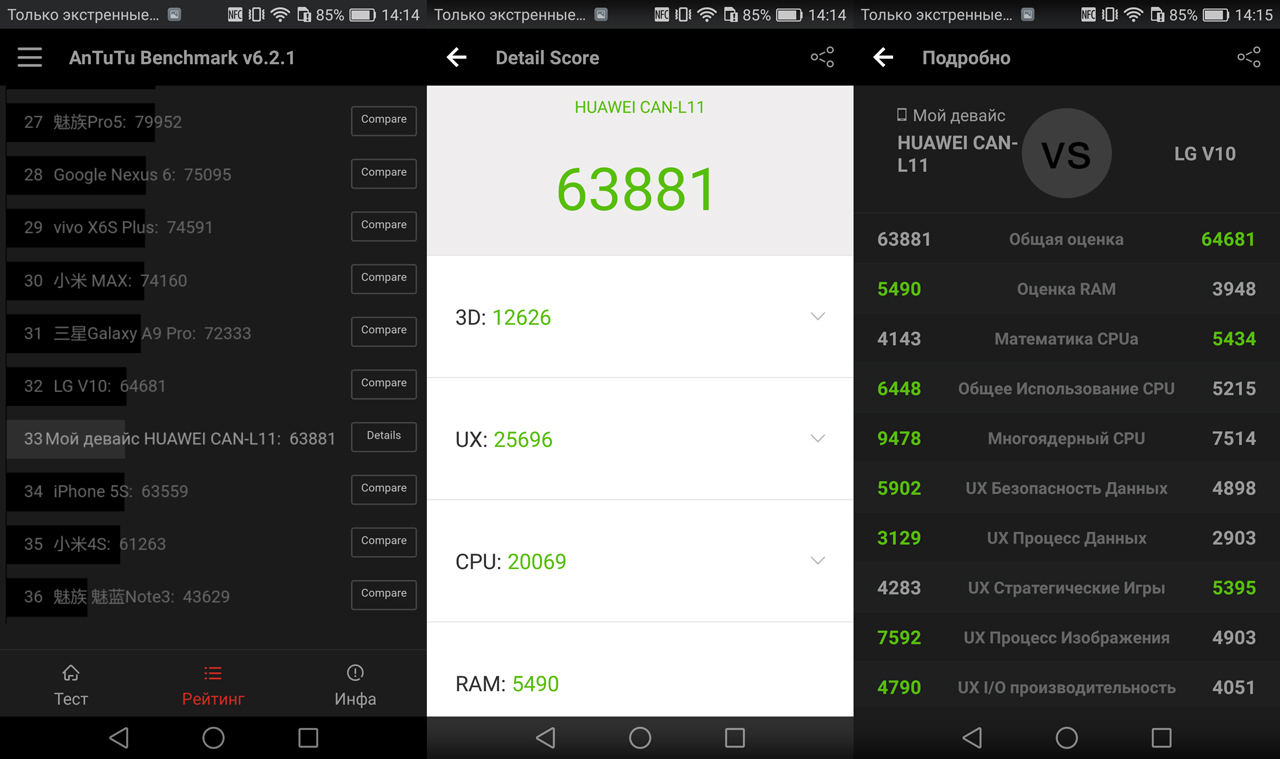Image resolution: width=1280 pixels, height=759 pixels.
Task: Tap the RAM: 5490 row
Action: coord(640,670)
